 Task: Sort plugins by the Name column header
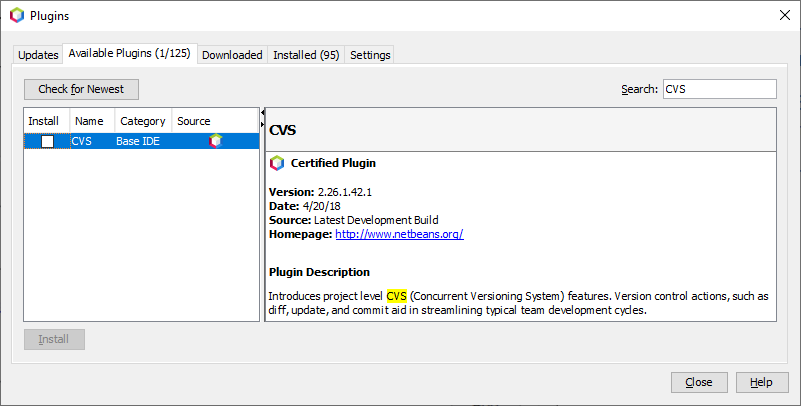click(92, 121)
